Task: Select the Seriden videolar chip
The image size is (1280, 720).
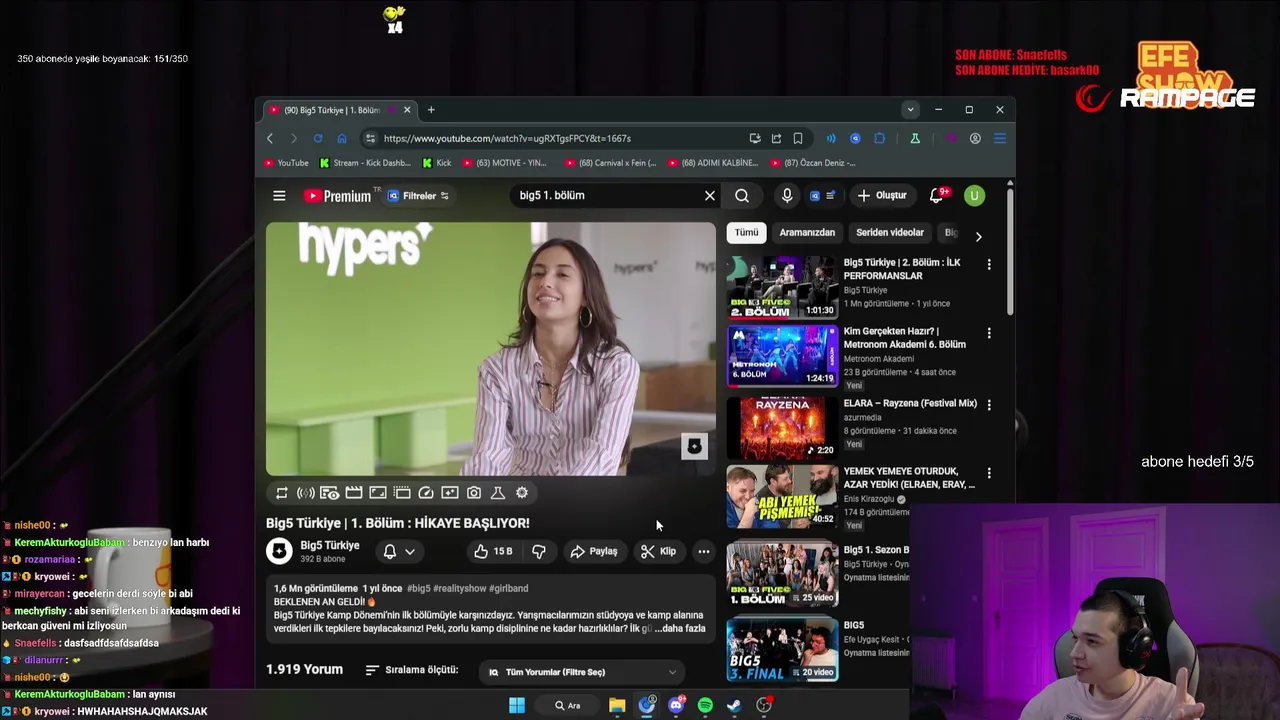Action: 890,232
